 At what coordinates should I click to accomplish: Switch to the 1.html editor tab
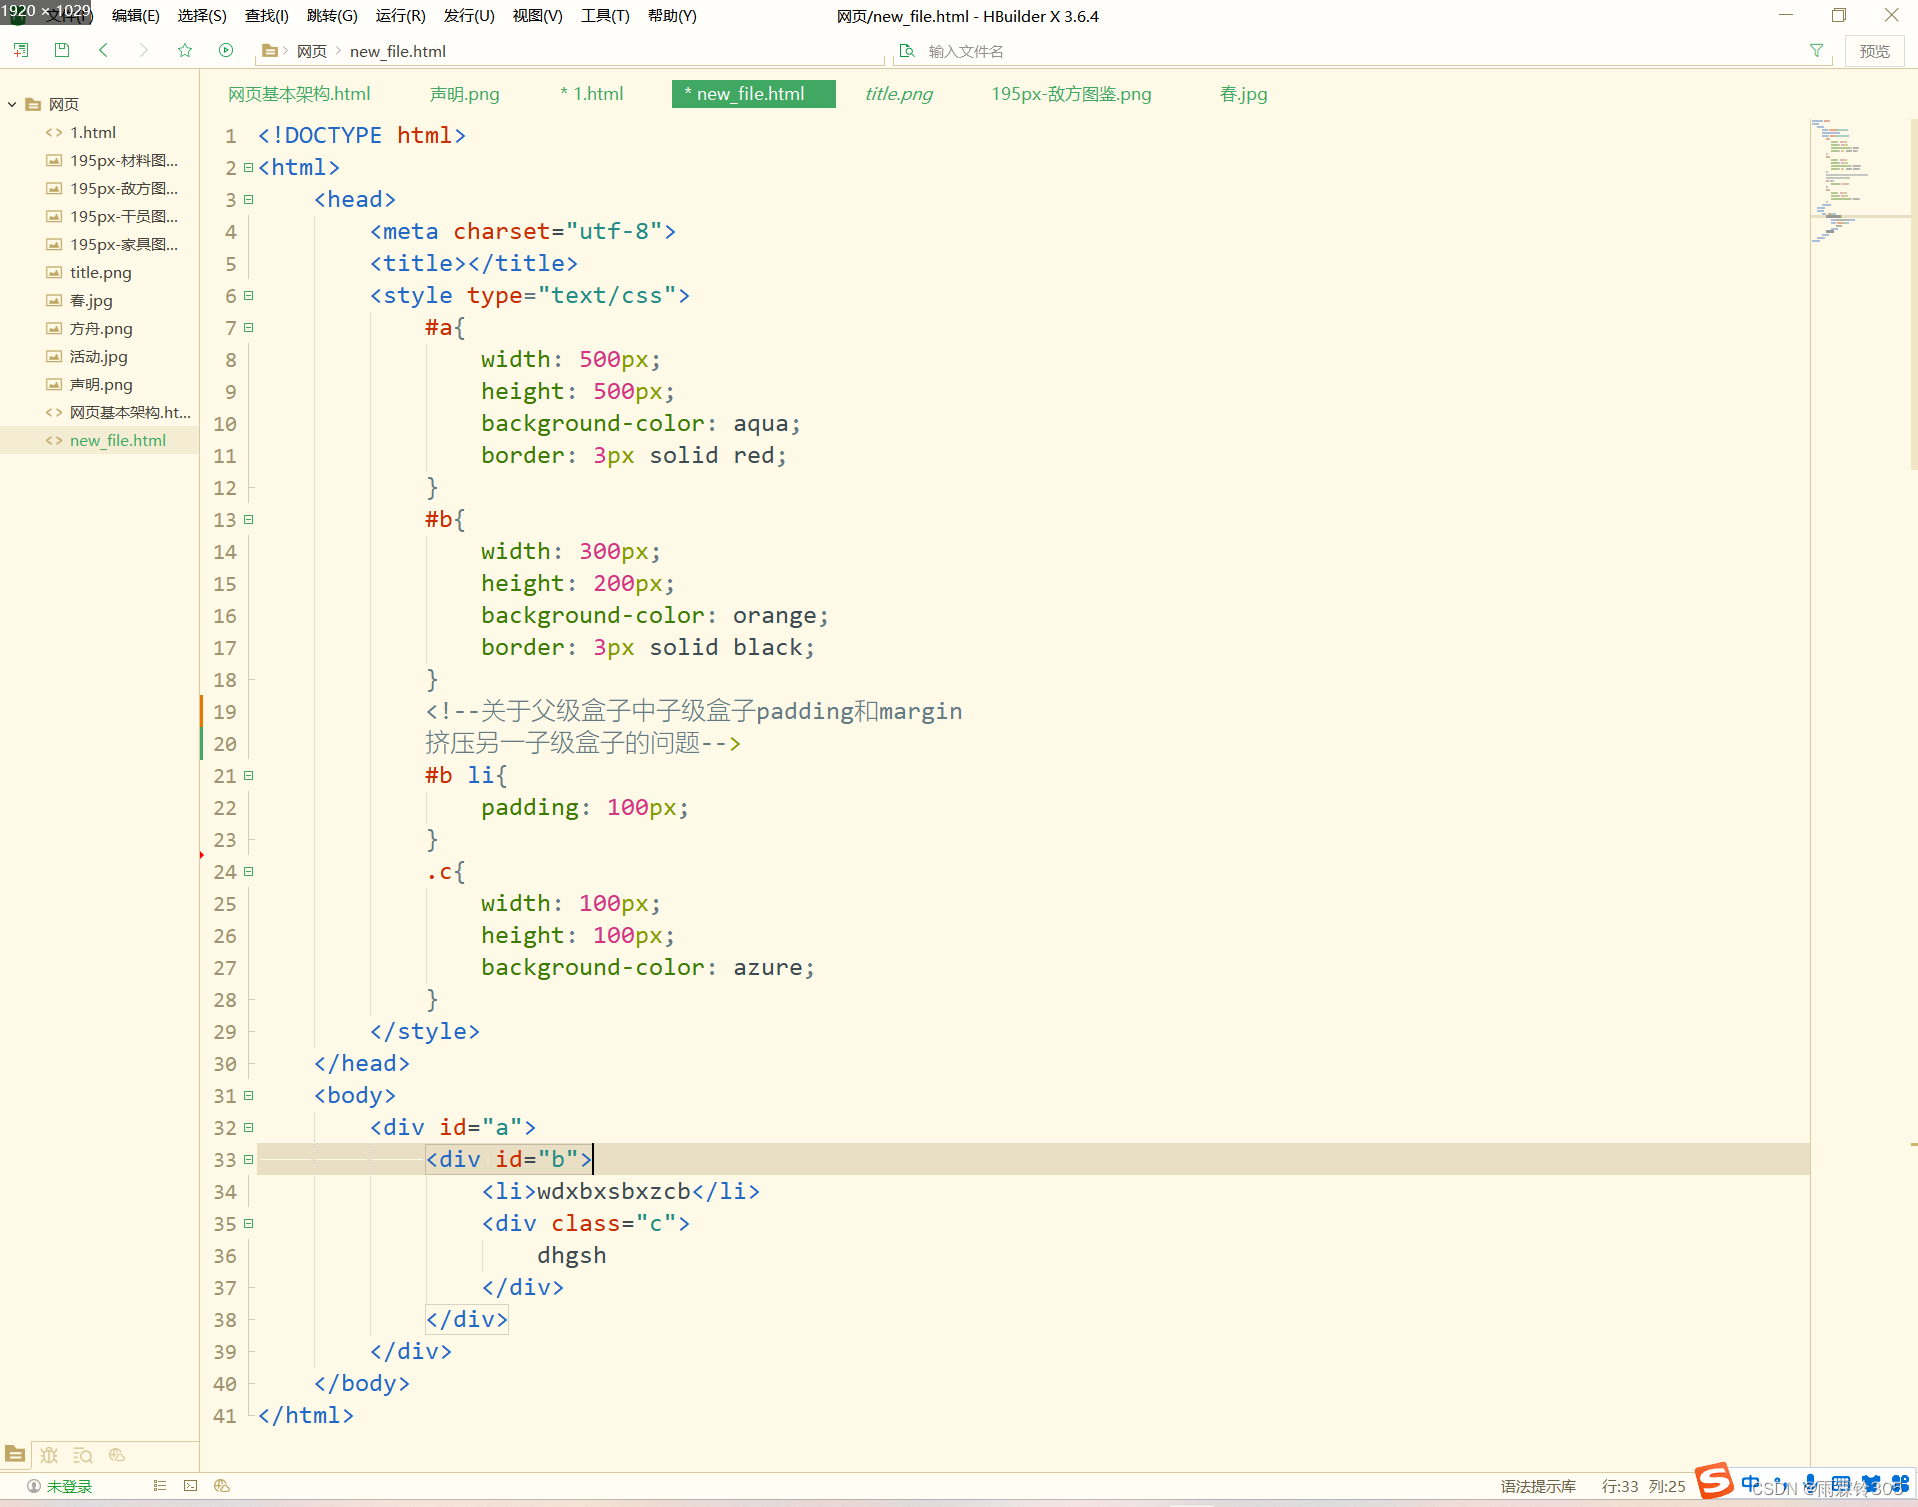592,94
